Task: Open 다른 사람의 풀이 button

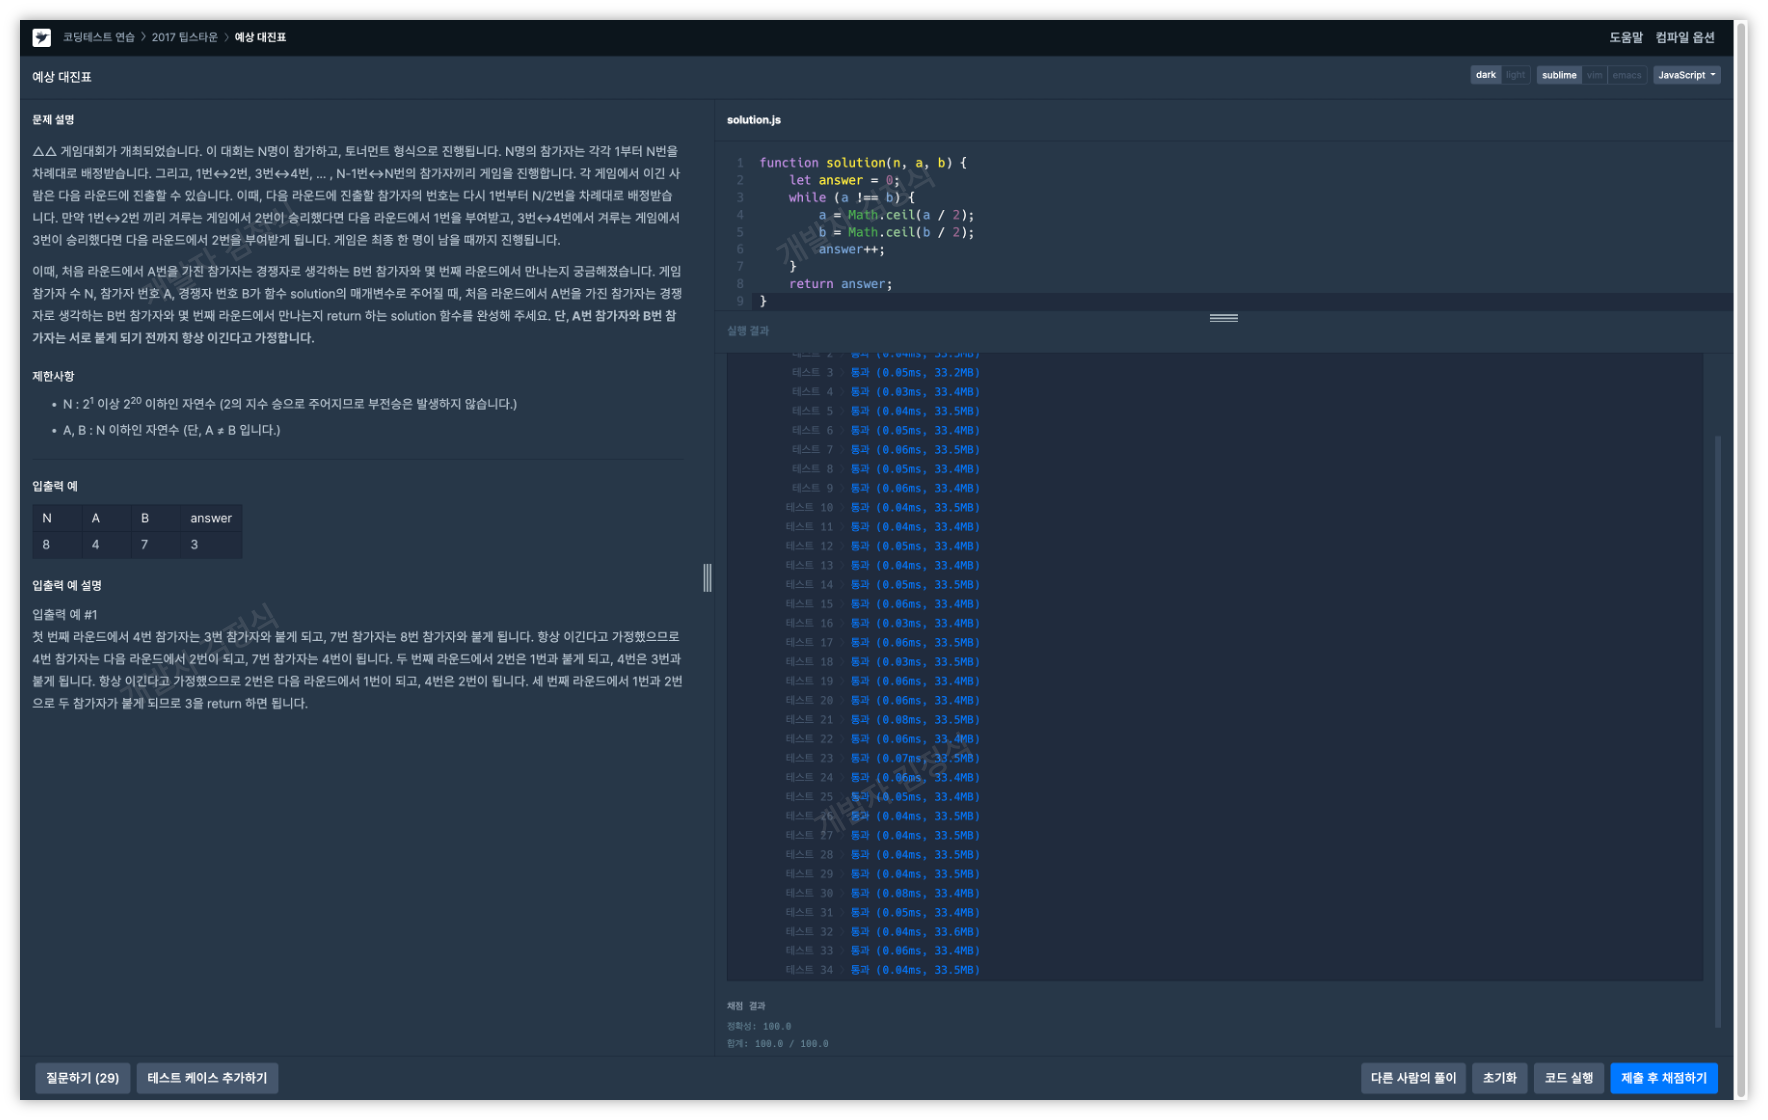Action: (x=1413, y=1078)
